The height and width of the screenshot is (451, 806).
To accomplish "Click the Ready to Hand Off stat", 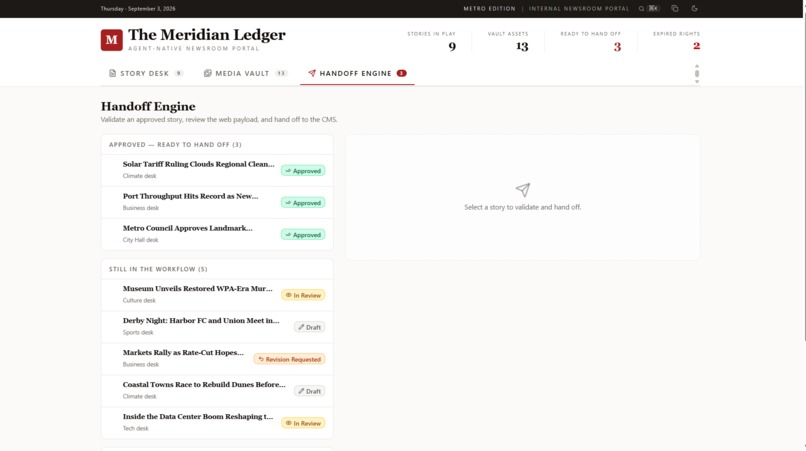I will [591, 41].
